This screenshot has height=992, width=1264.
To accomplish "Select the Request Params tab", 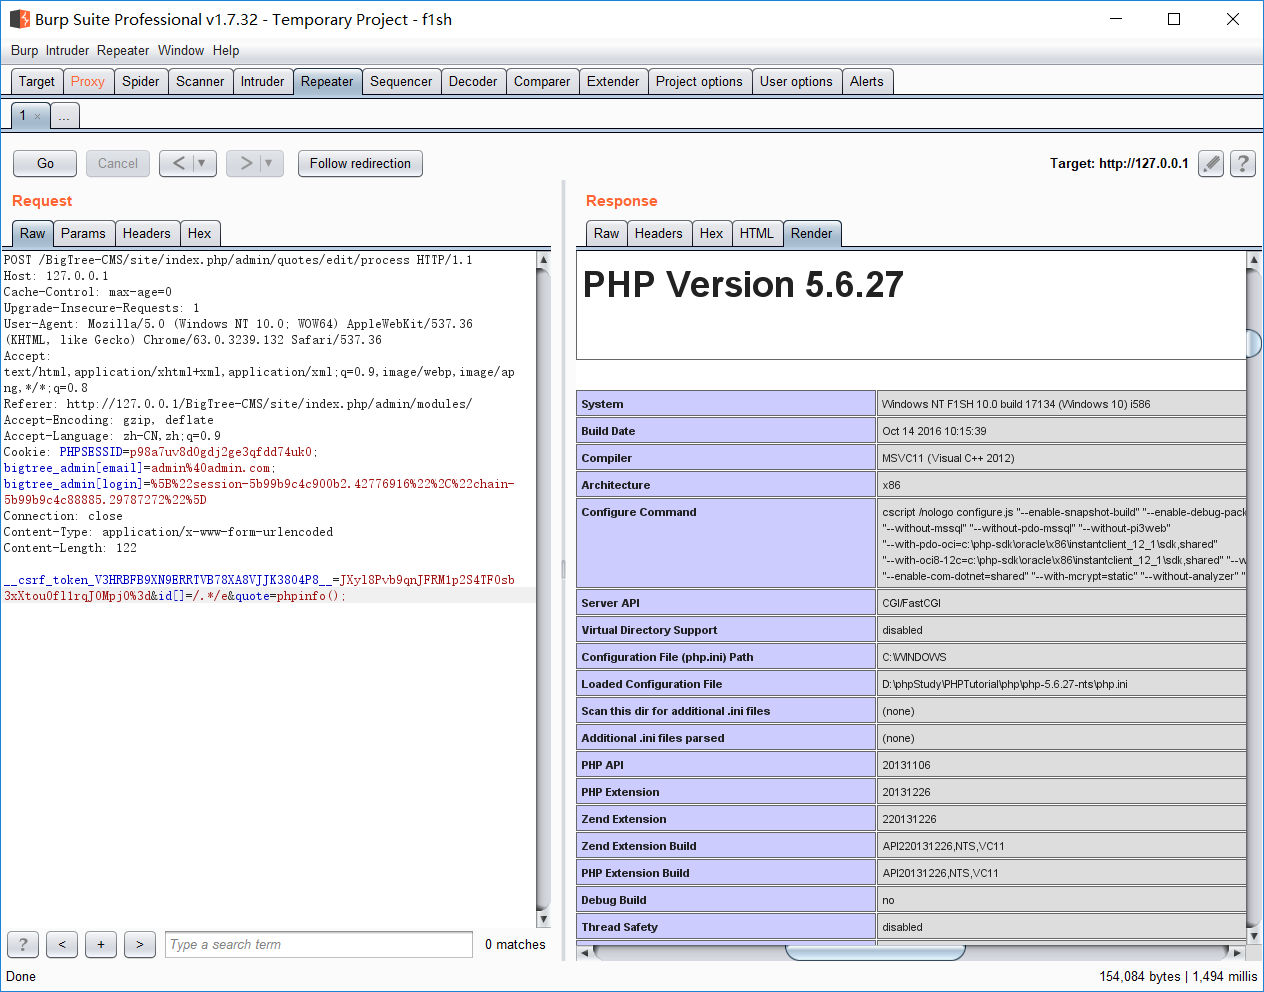I will pyautogui.click(x=83, y=234).
